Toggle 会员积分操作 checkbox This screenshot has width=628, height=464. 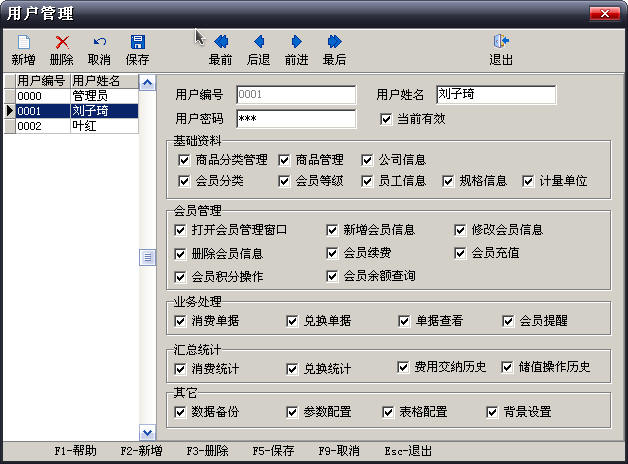tap(180, 277)
